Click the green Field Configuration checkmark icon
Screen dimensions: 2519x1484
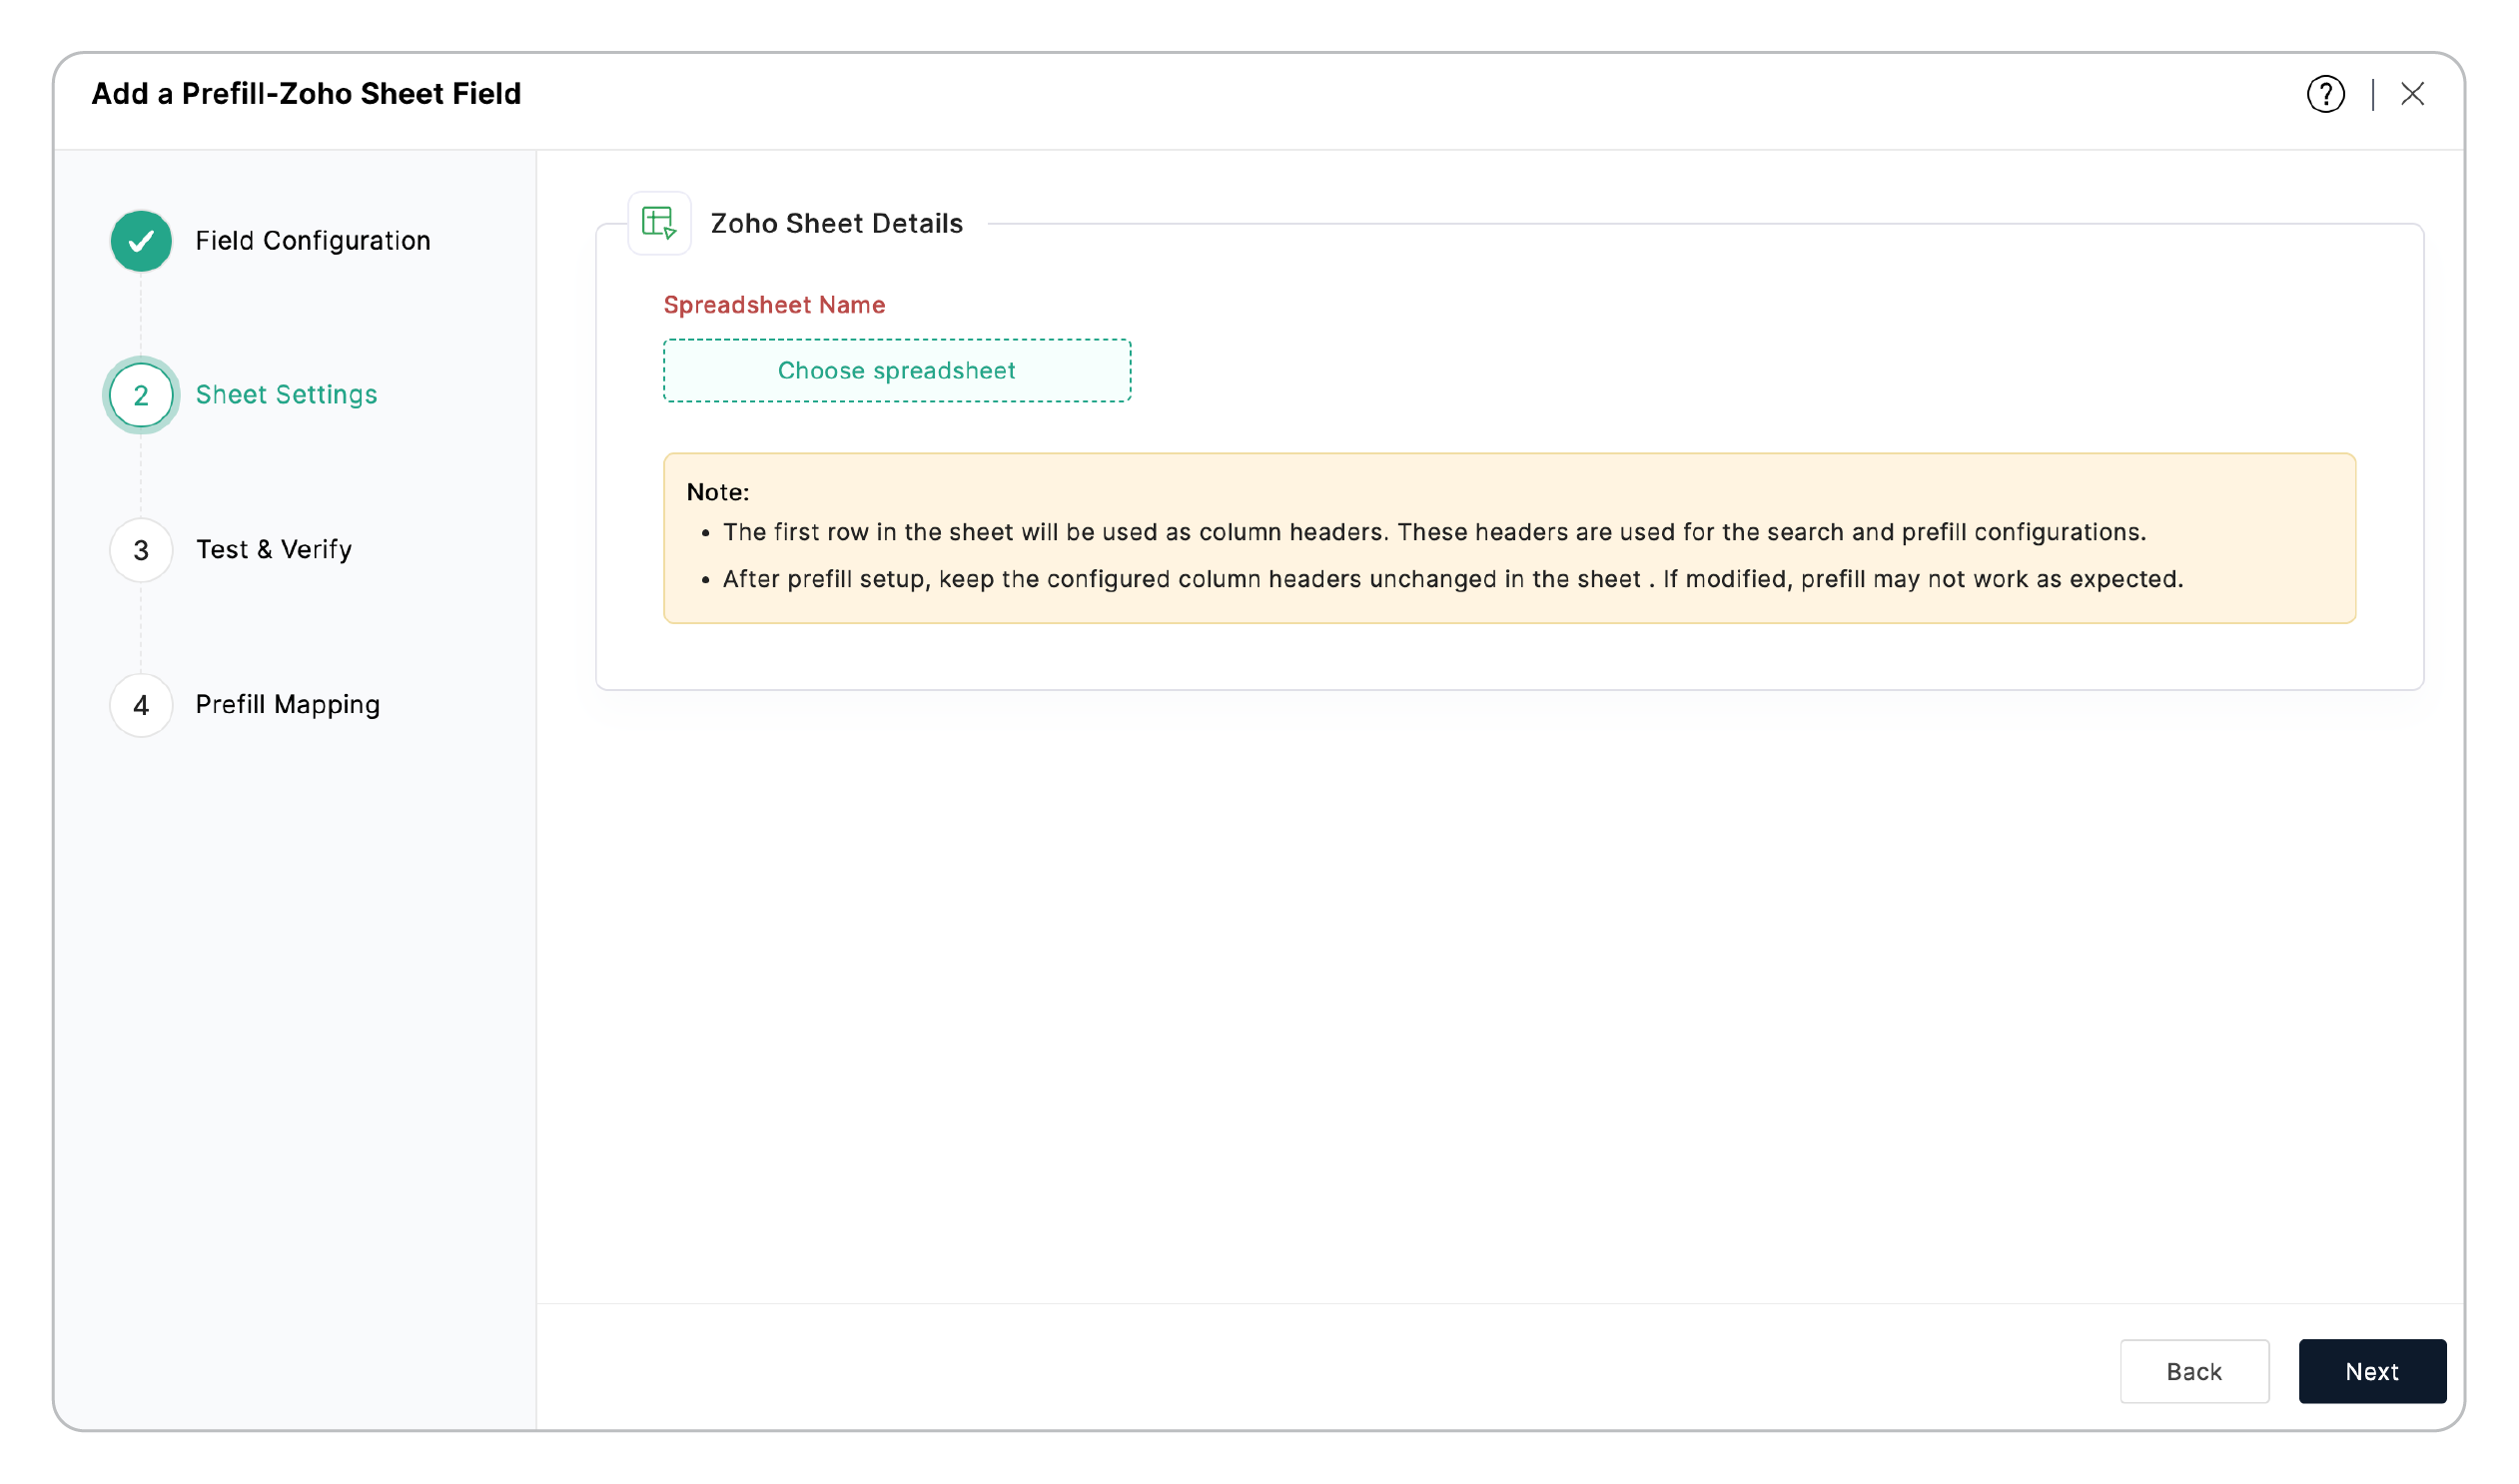click(x=141, y=241)
